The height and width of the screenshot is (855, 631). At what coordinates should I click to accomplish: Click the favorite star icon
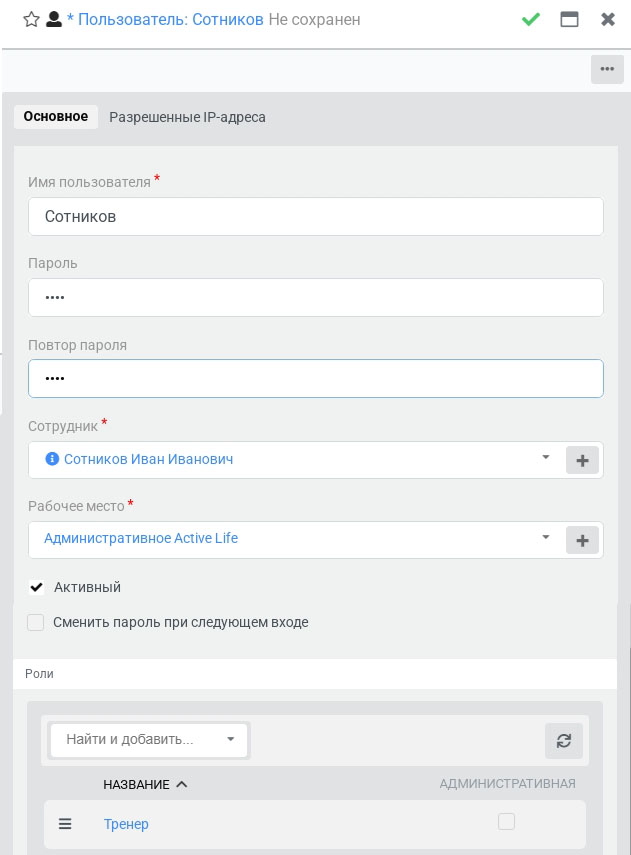[31, 20]
